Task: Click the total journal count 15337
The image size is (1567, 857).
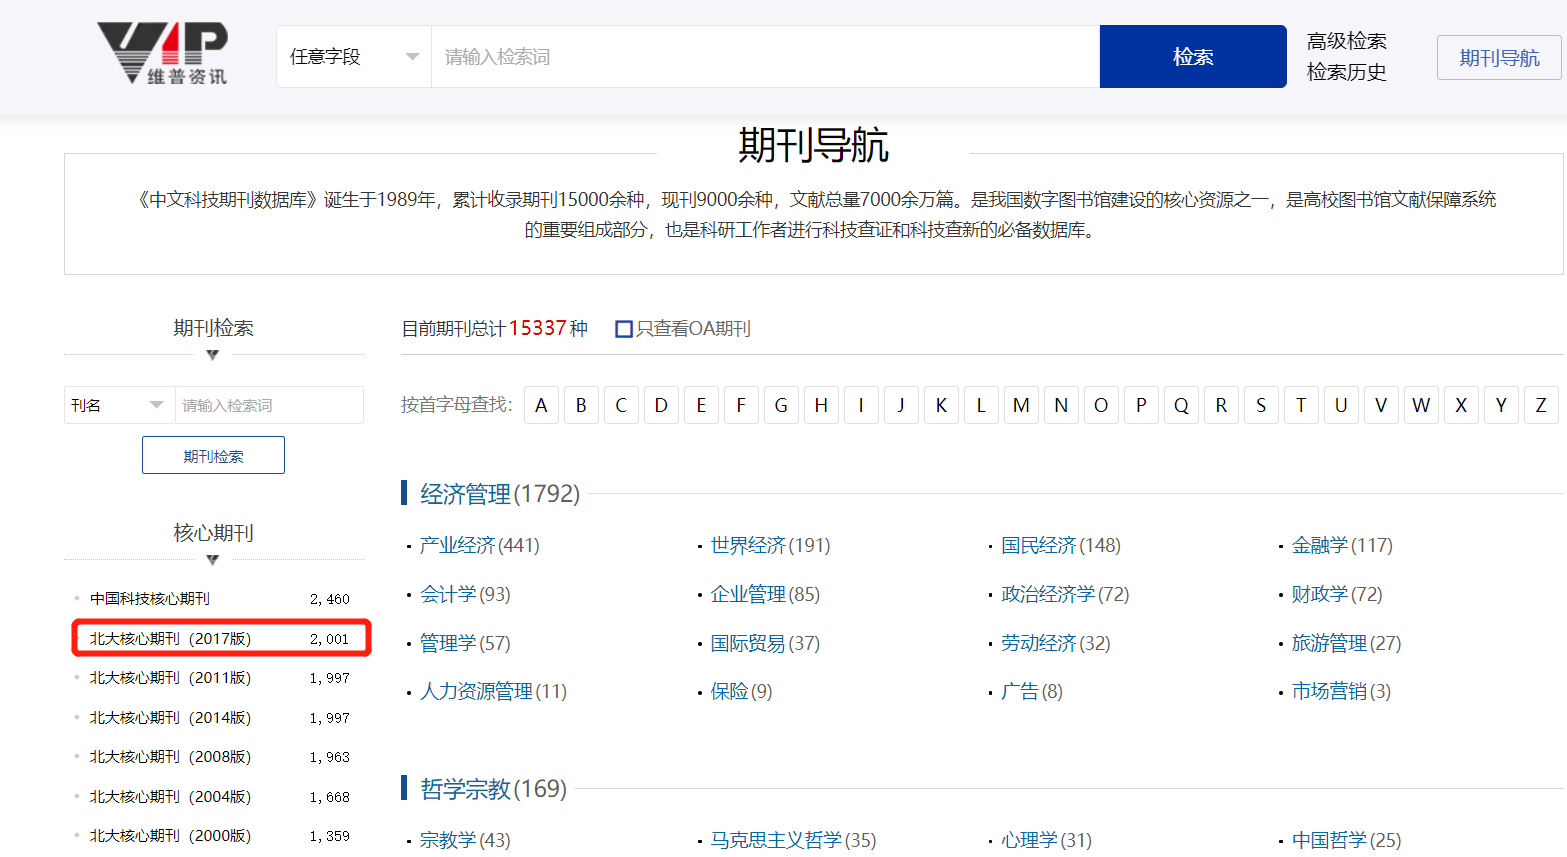Action: point(538,328)
